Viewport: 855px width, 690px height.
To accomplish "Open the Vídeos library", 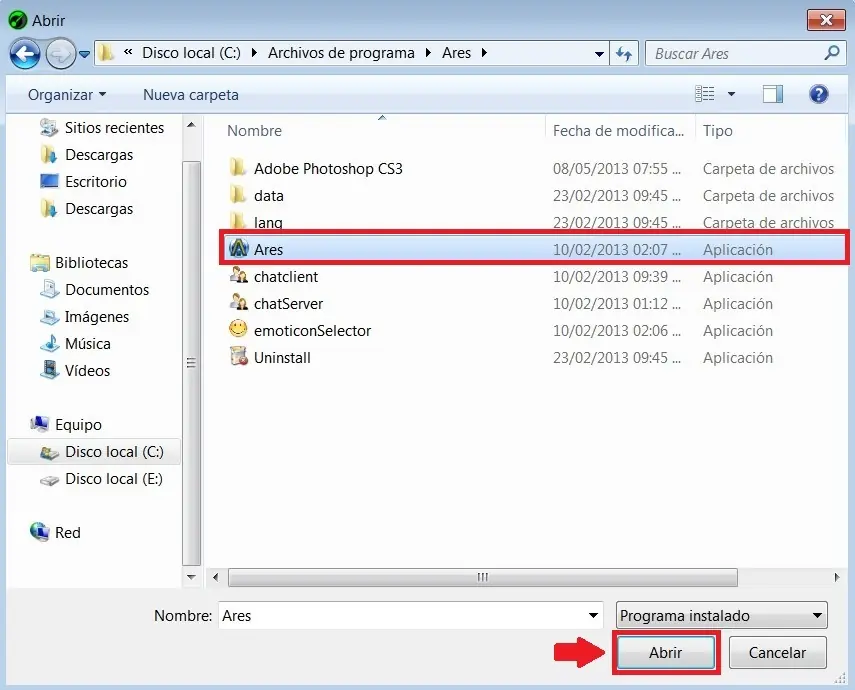I will coord(75,371).
